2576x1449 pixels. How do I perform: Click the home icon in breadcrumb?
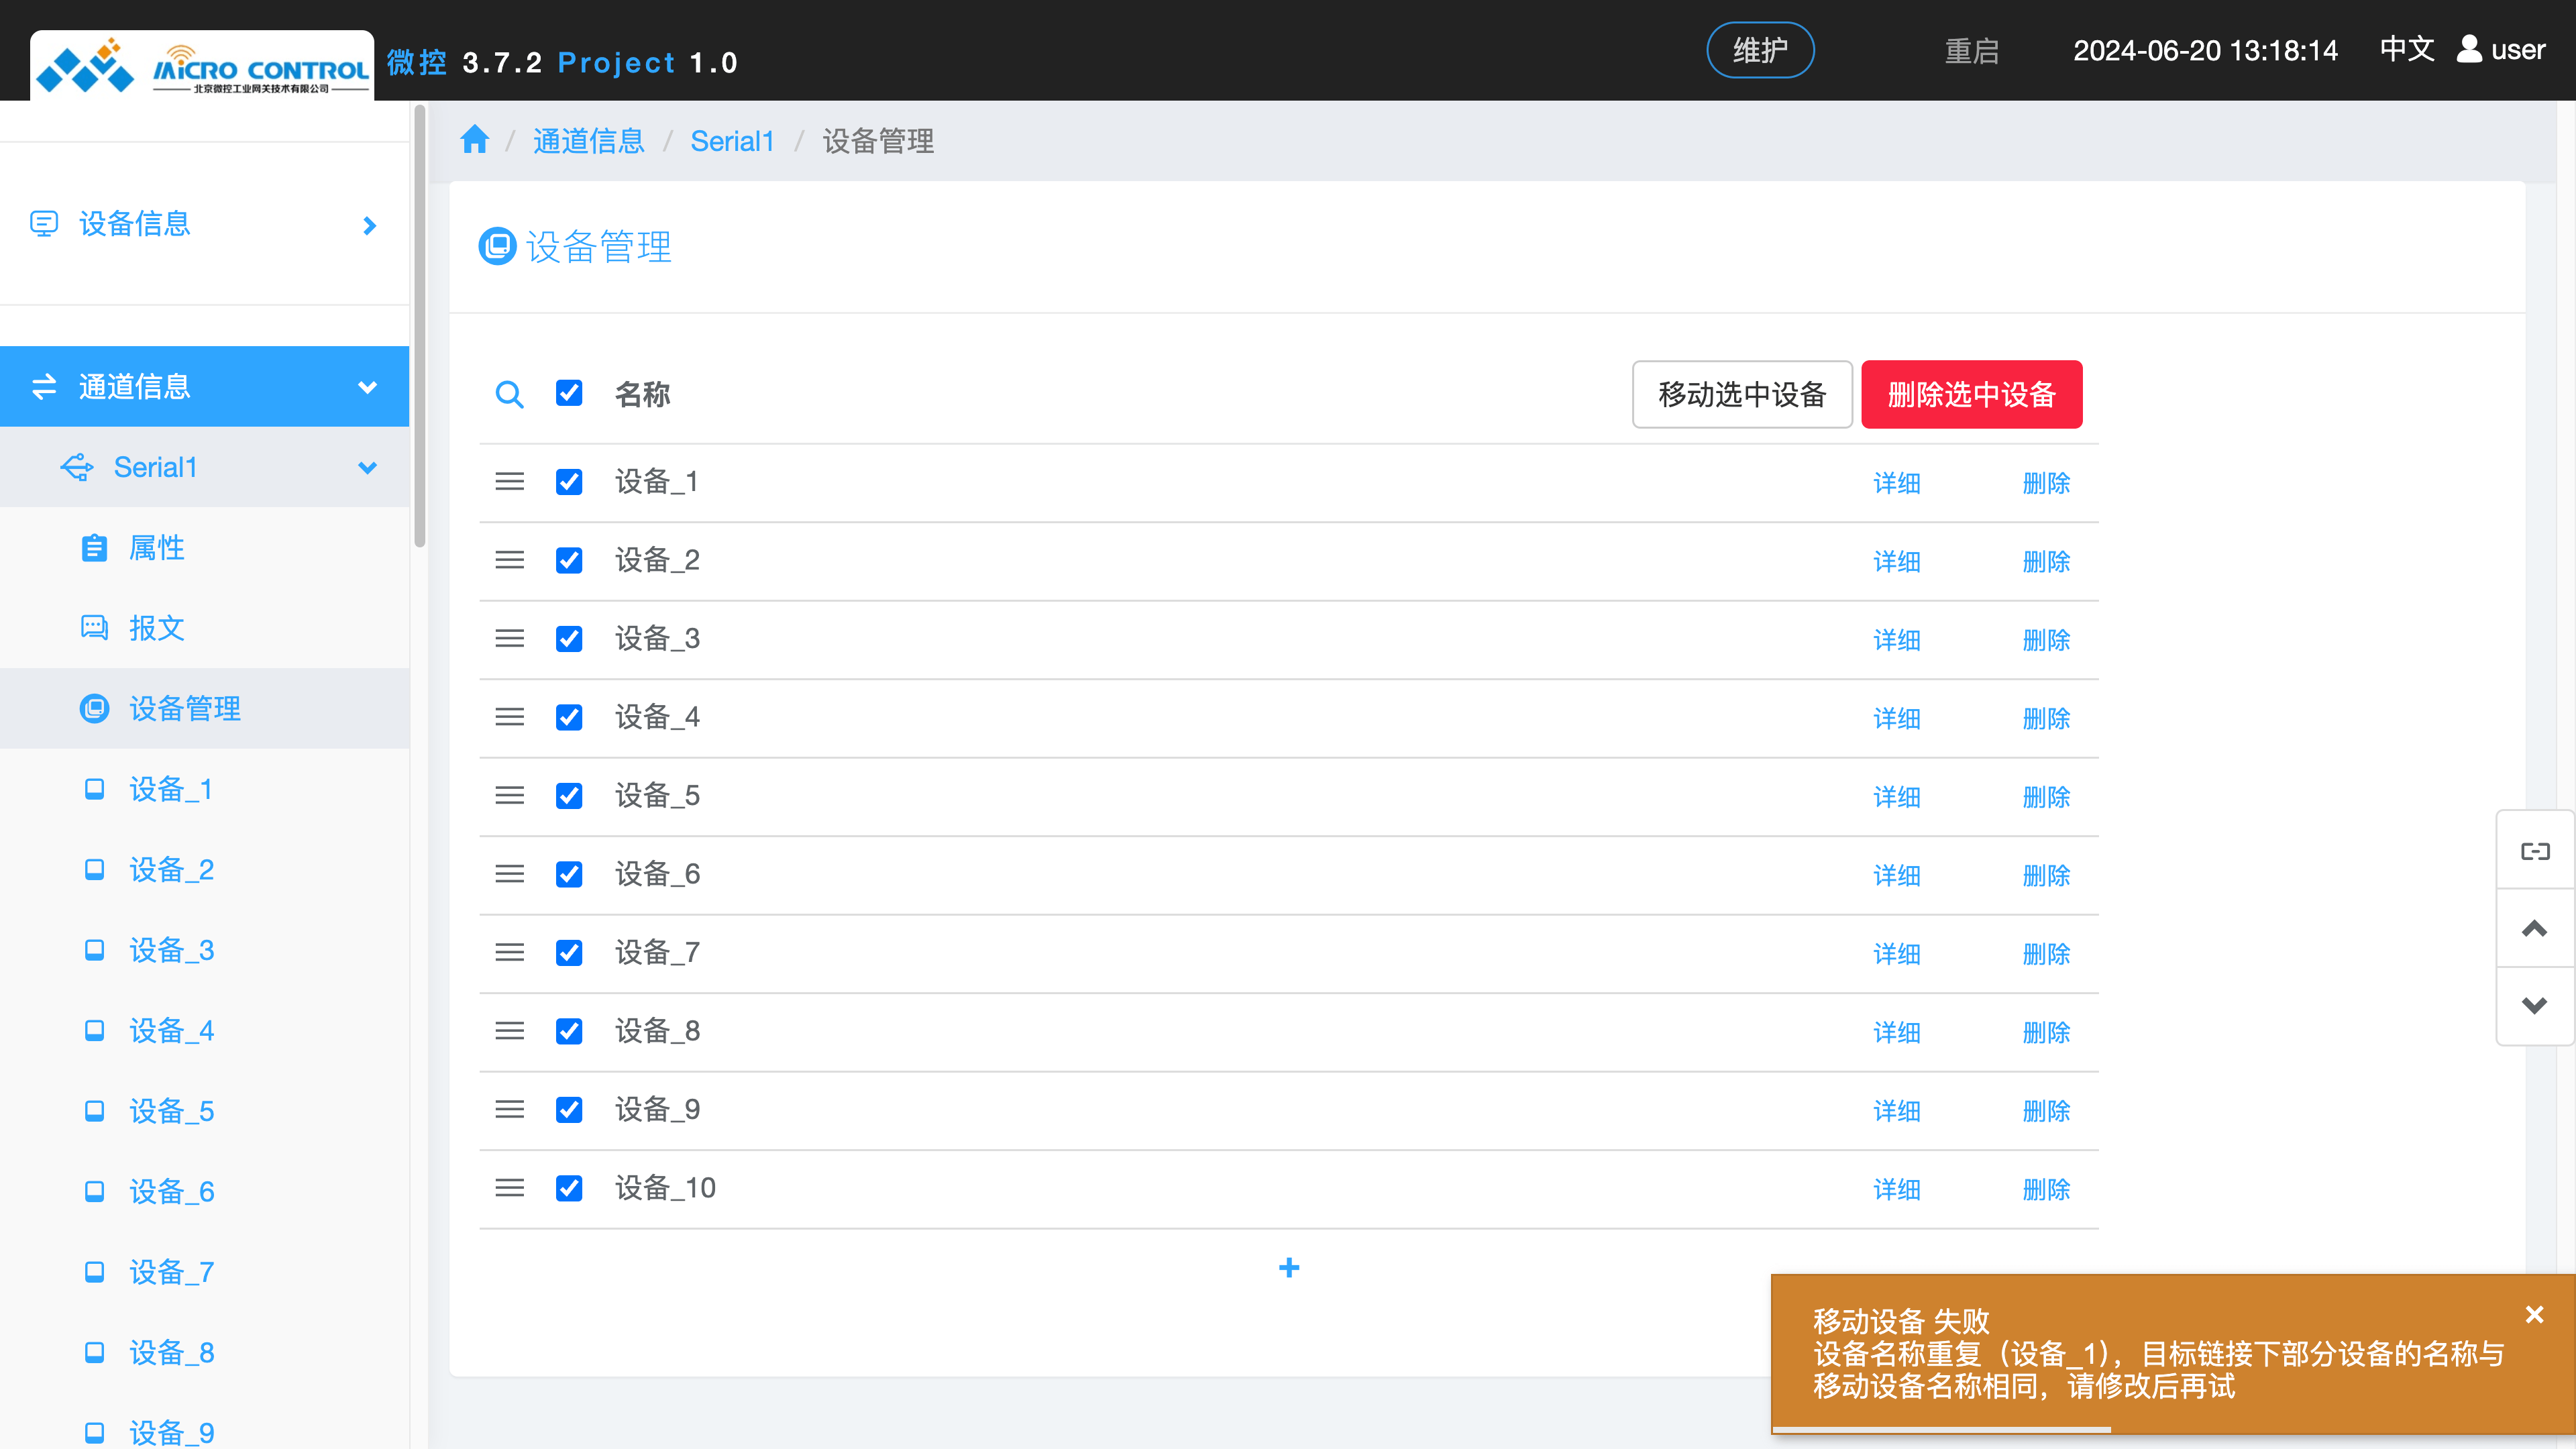pyautogui.click(x=475, y=140)
